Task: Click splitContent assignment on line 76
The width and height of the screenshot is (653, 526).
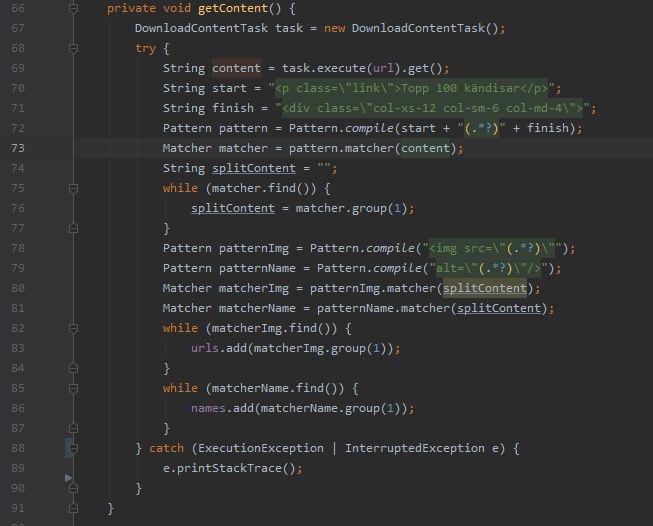Action: [x=233, y=208]
